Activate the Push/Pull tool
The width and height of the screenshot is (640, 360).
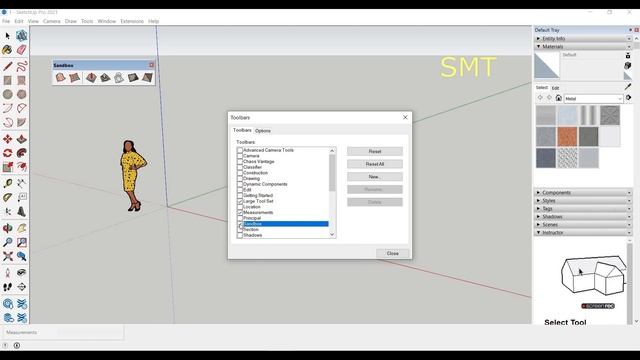click(x=22, y=139)
